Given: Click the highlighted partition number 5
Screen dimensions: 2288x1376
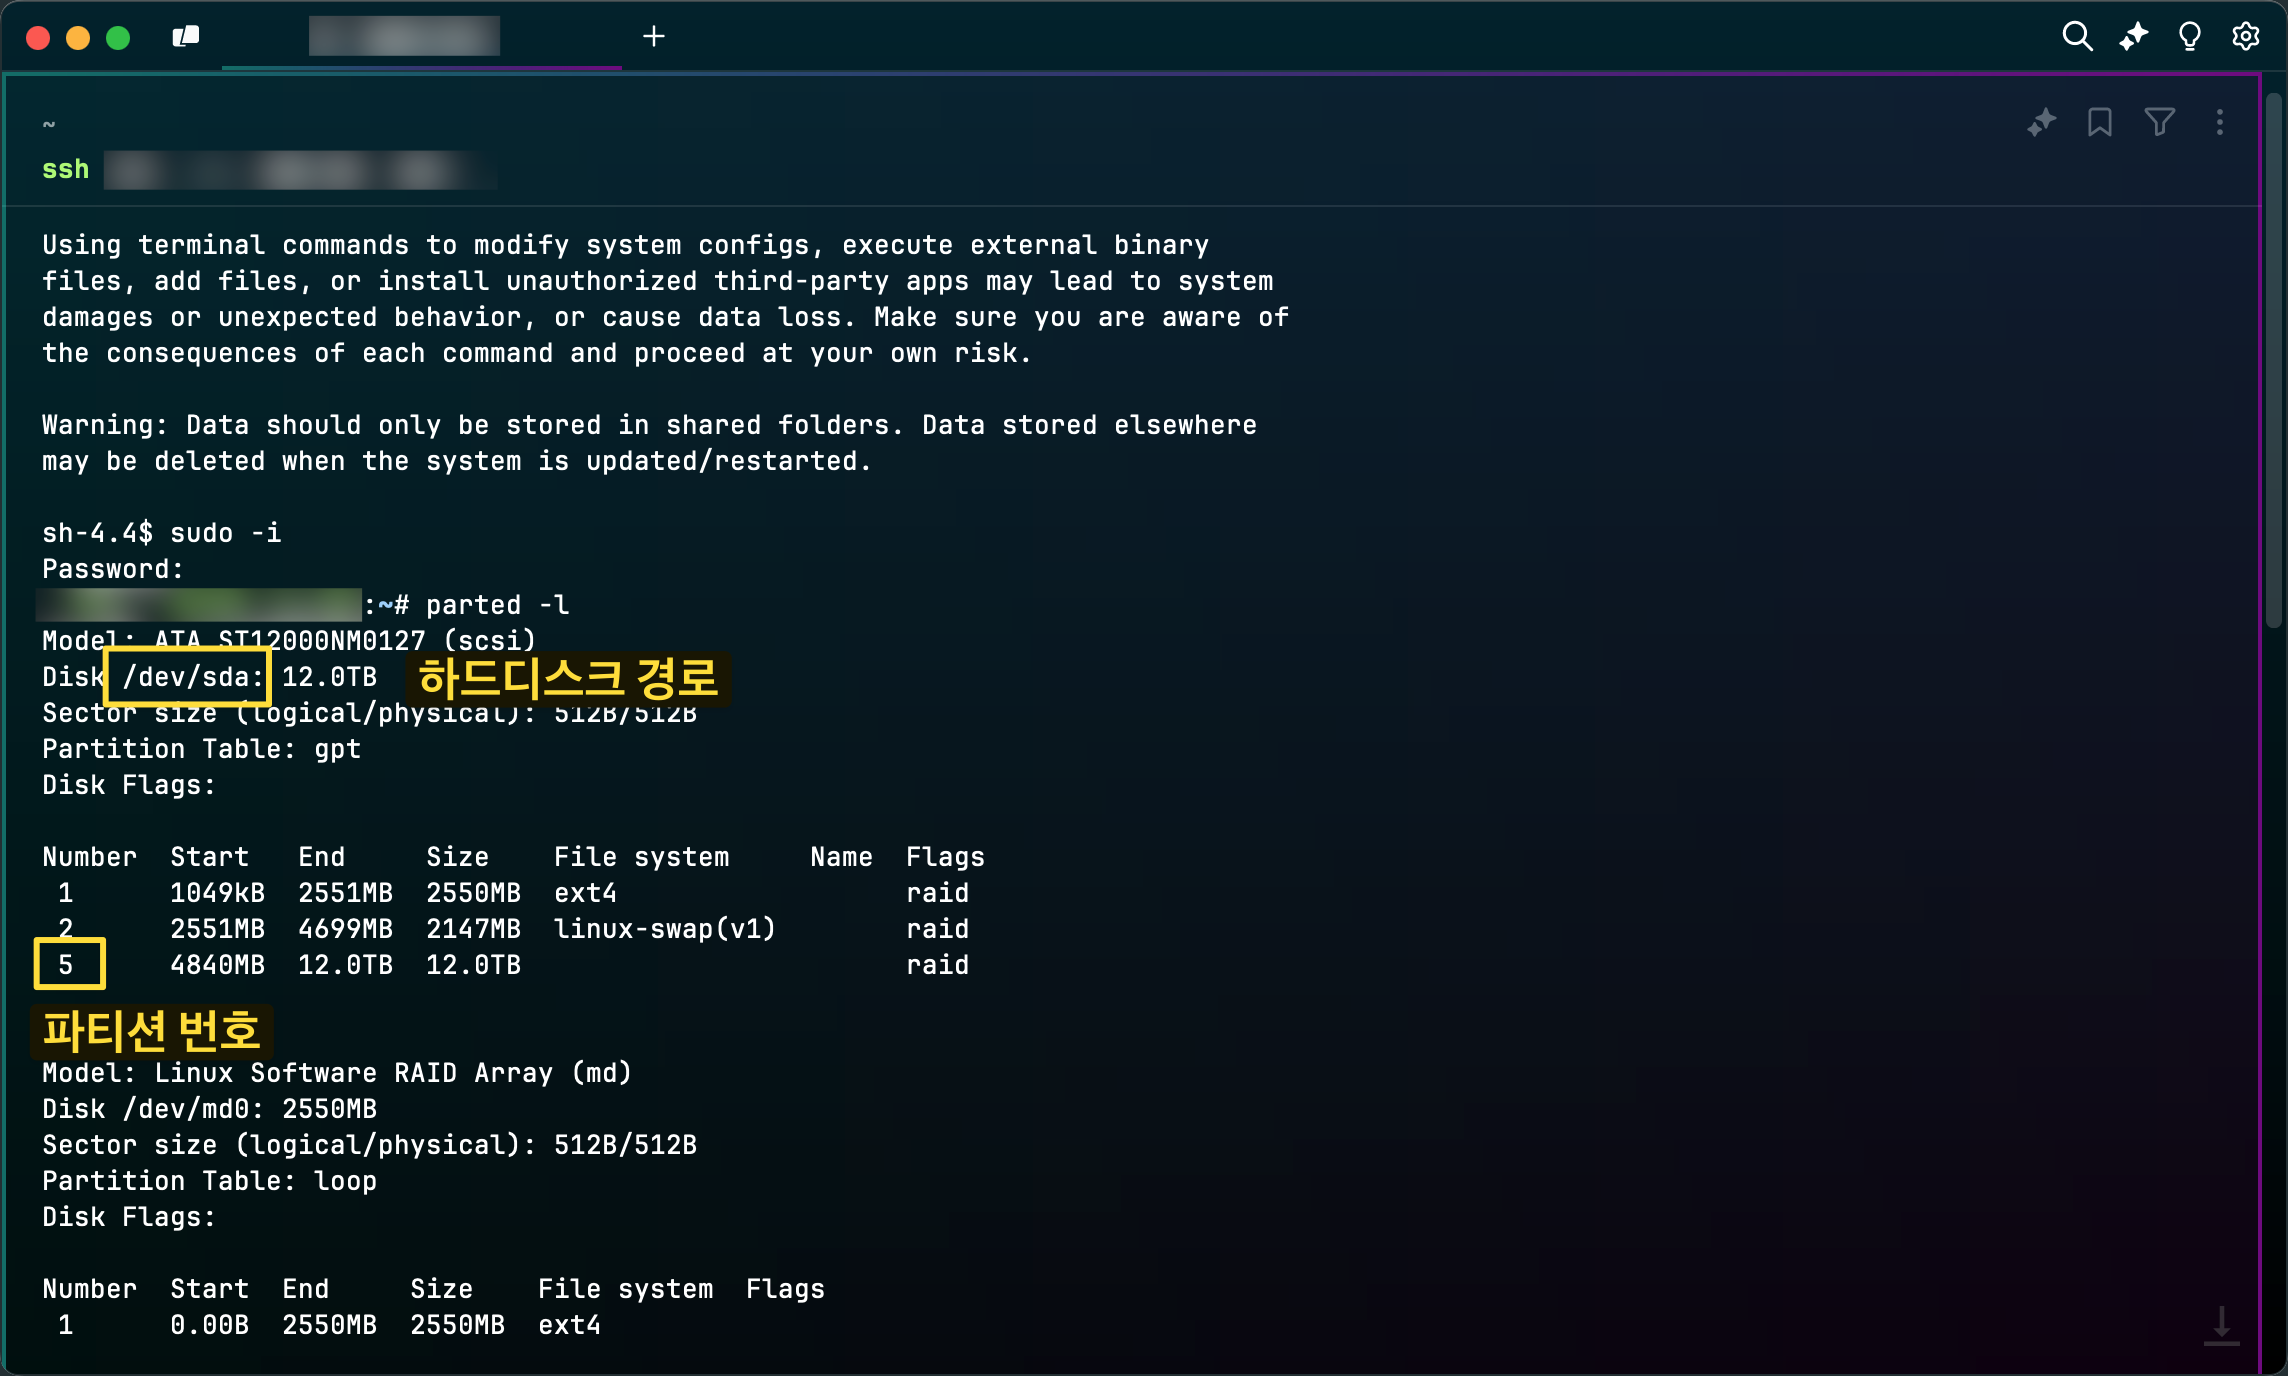Looking at the screenshot, I should 68,964.
